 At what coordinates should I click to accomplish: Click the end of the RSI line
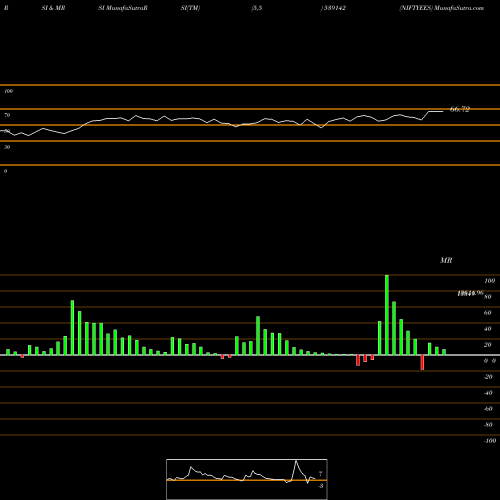pyautogui.click(x=443, y=111)
